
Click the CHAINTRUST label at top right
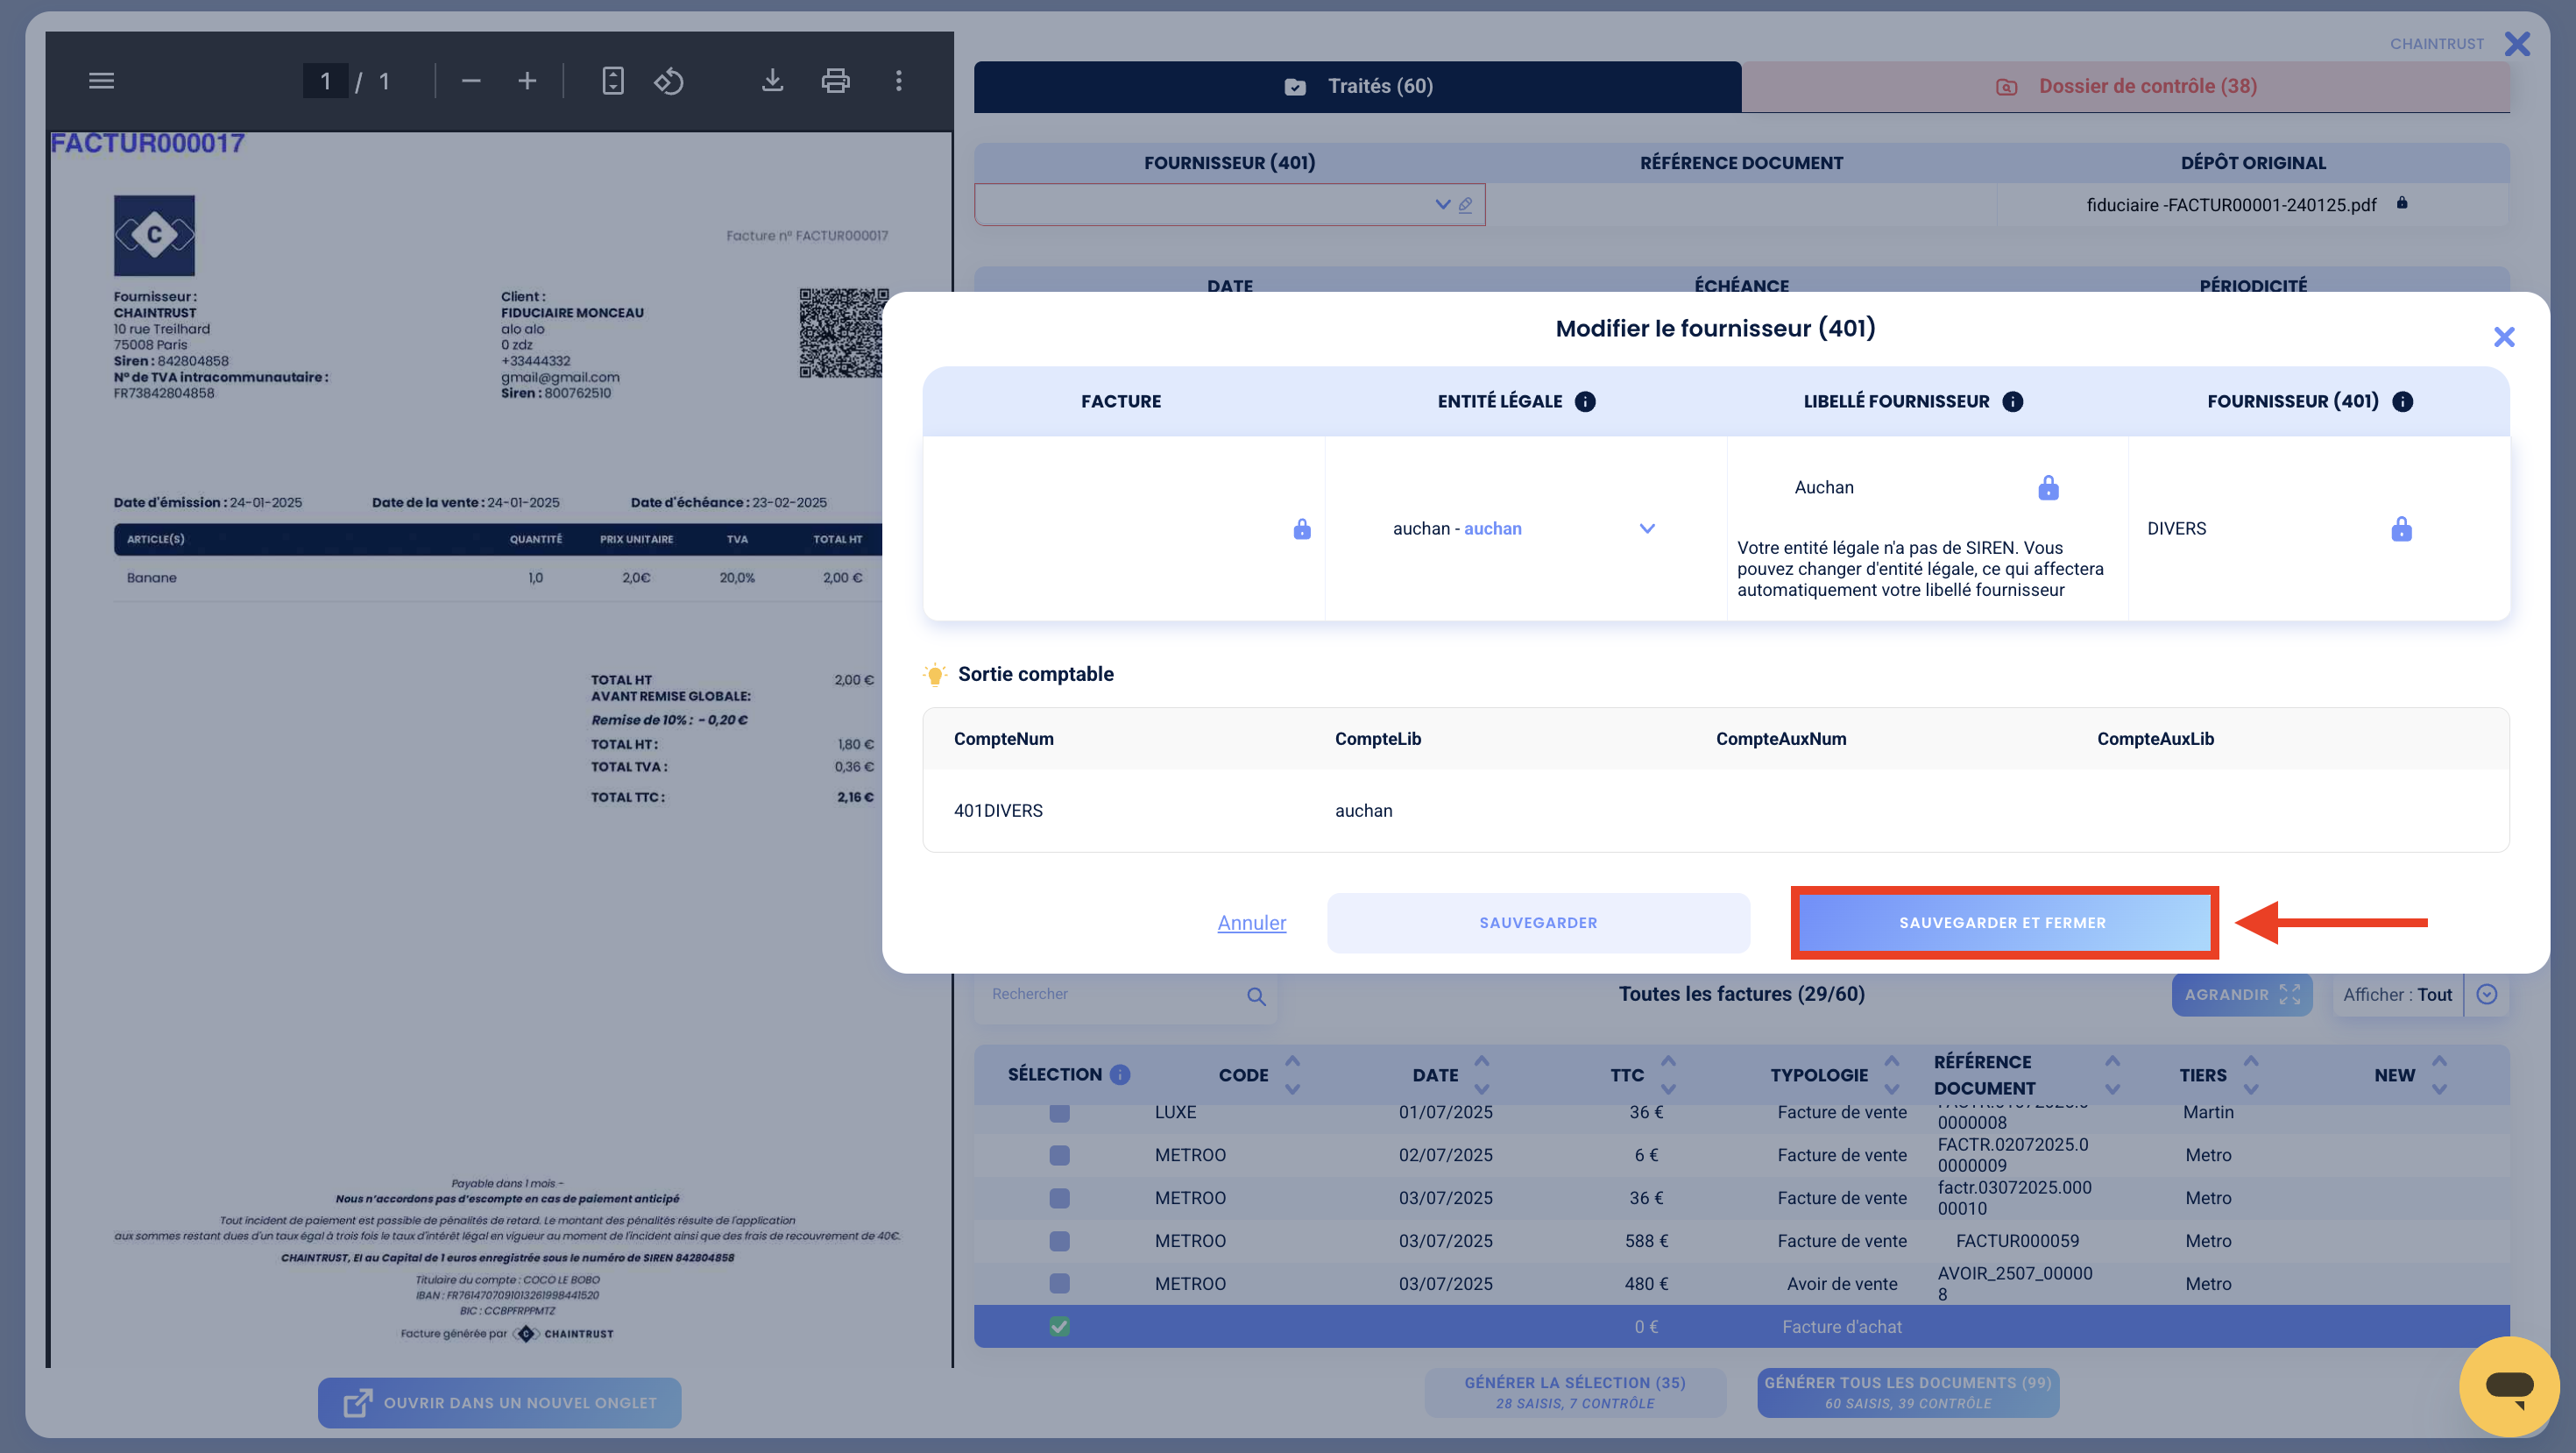tap(2436, 44)
